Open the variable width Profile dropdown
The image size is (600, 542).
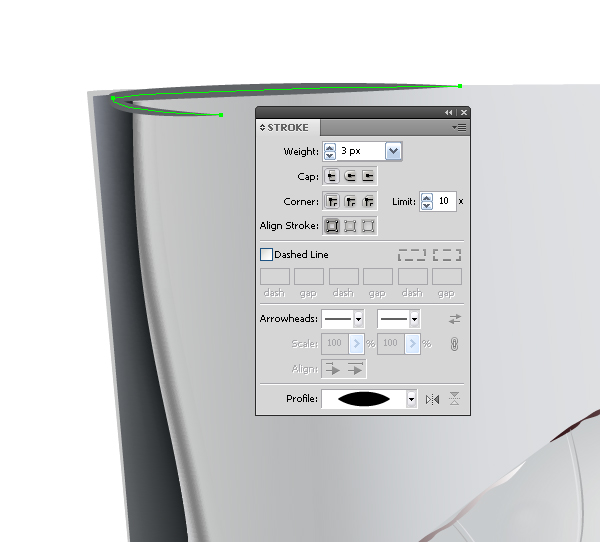click(x=411, y=399)
